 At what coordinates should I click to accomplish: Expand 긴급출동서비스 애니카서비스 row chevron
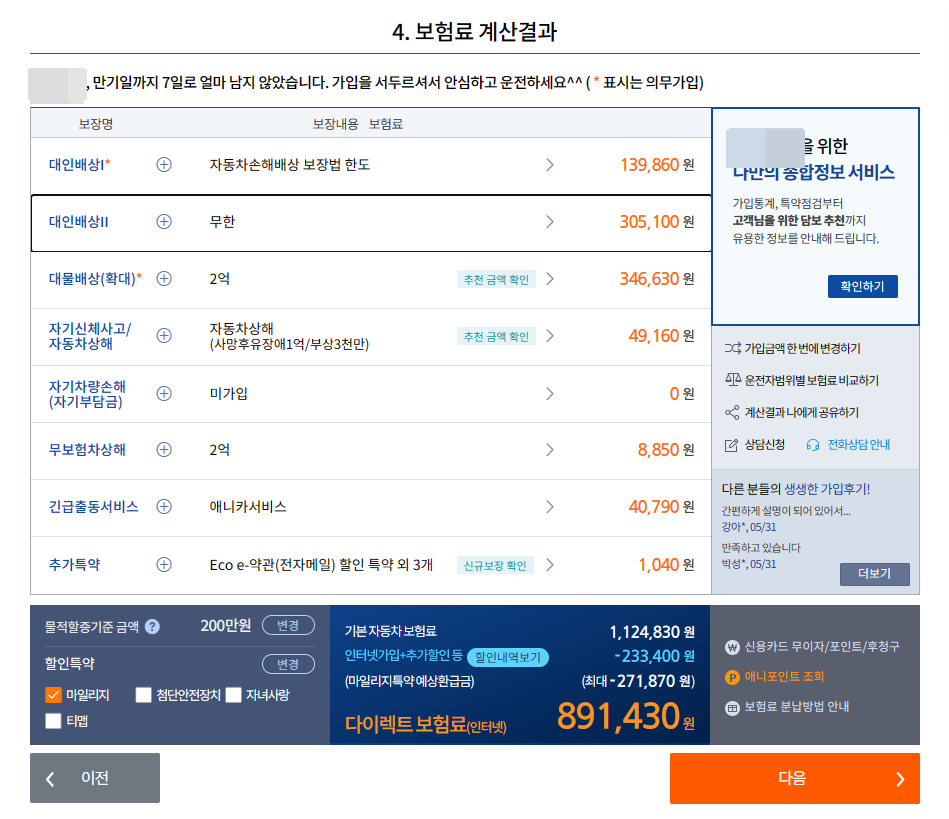[x=550, y=506]
